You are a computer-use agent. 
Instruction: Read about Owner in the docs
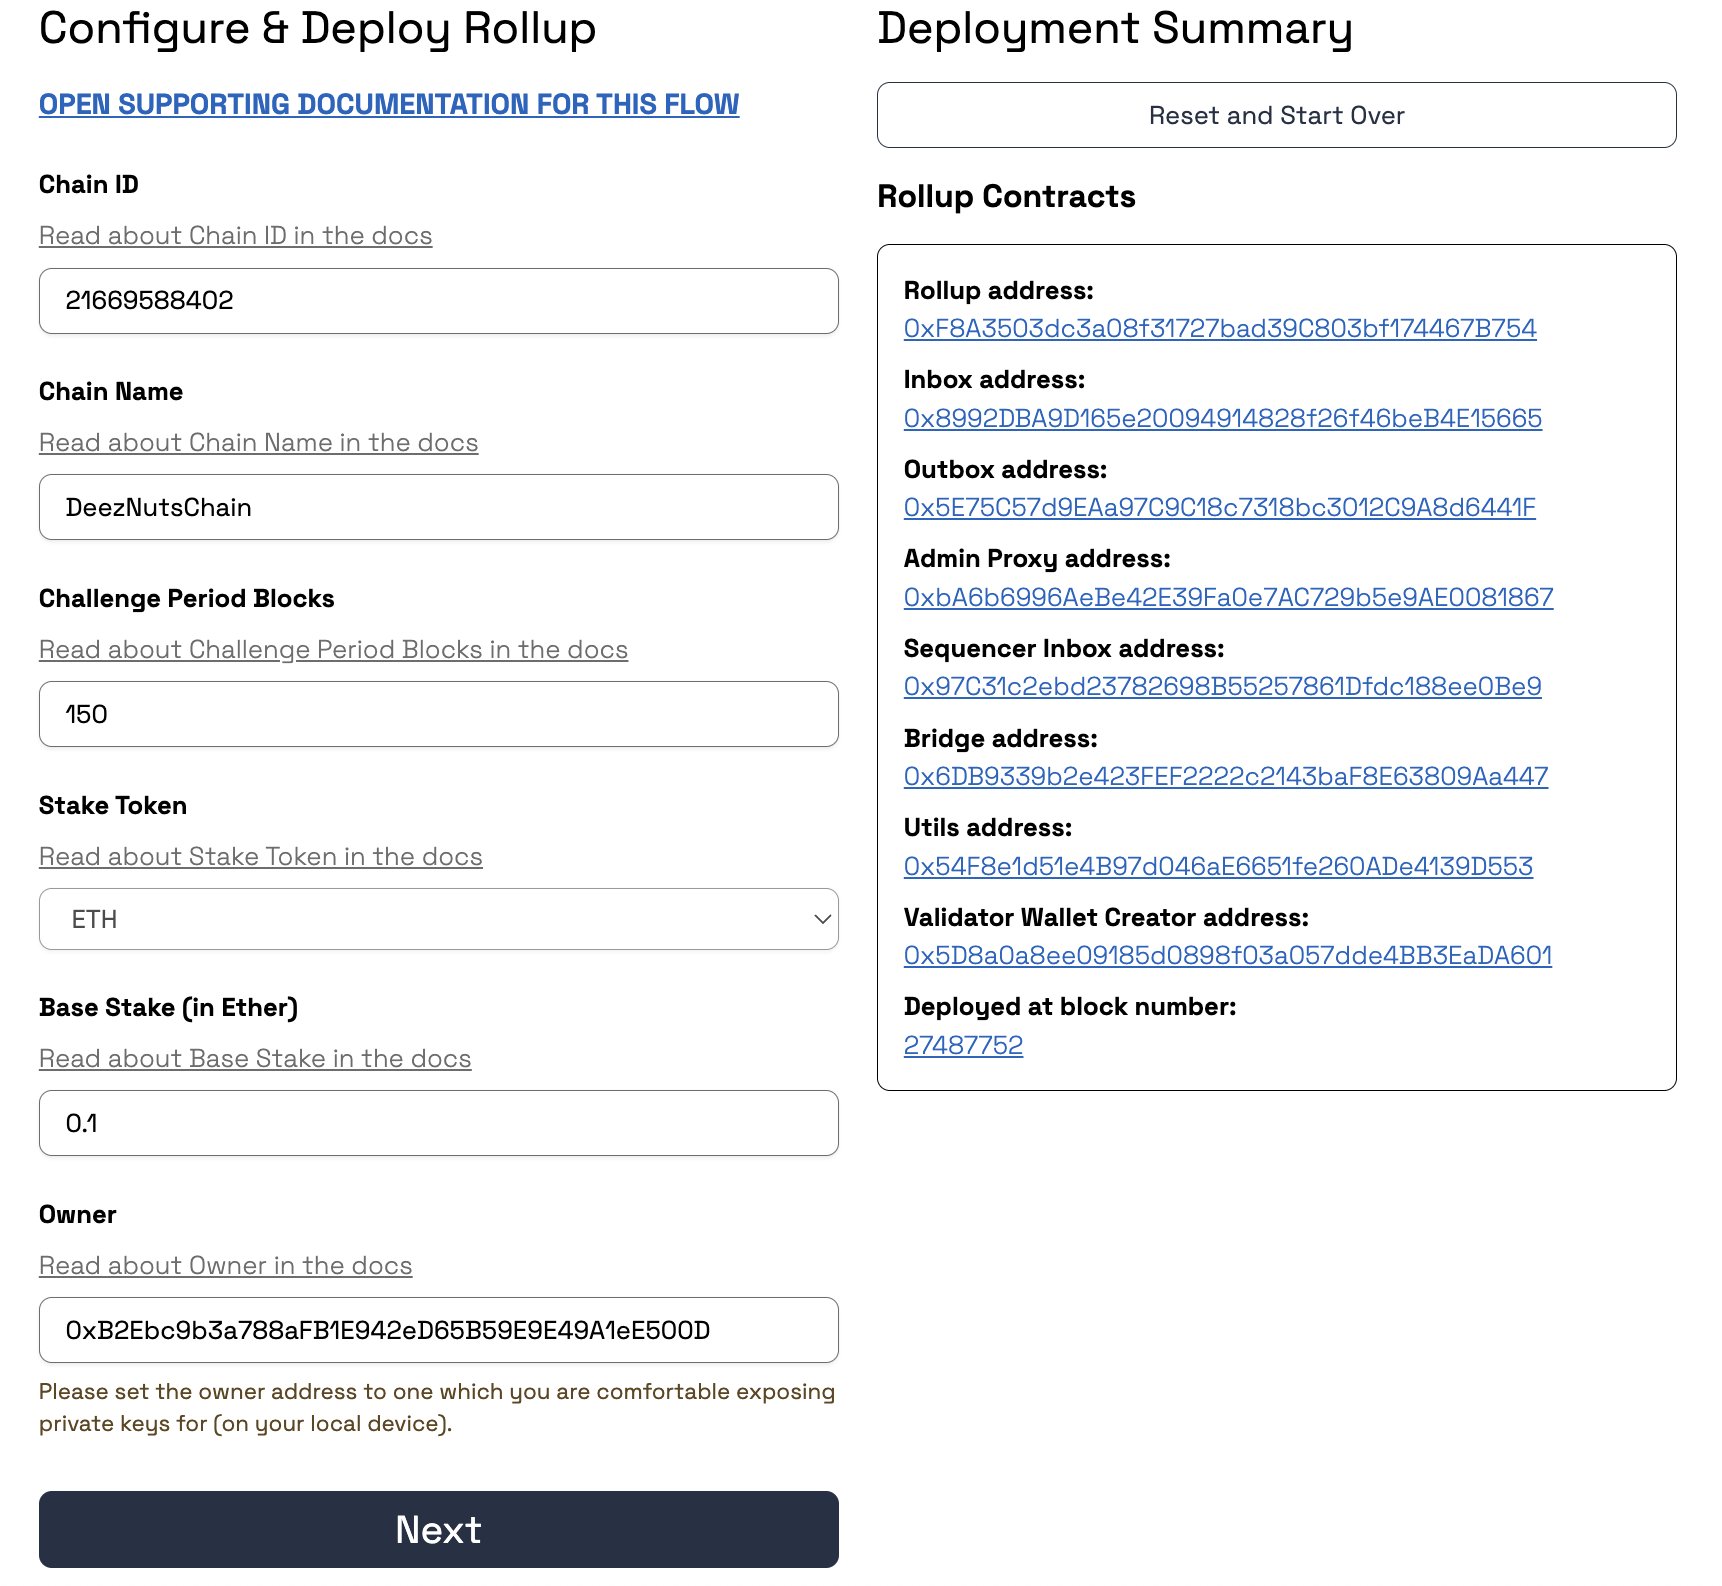click(x=225, y=1265)
